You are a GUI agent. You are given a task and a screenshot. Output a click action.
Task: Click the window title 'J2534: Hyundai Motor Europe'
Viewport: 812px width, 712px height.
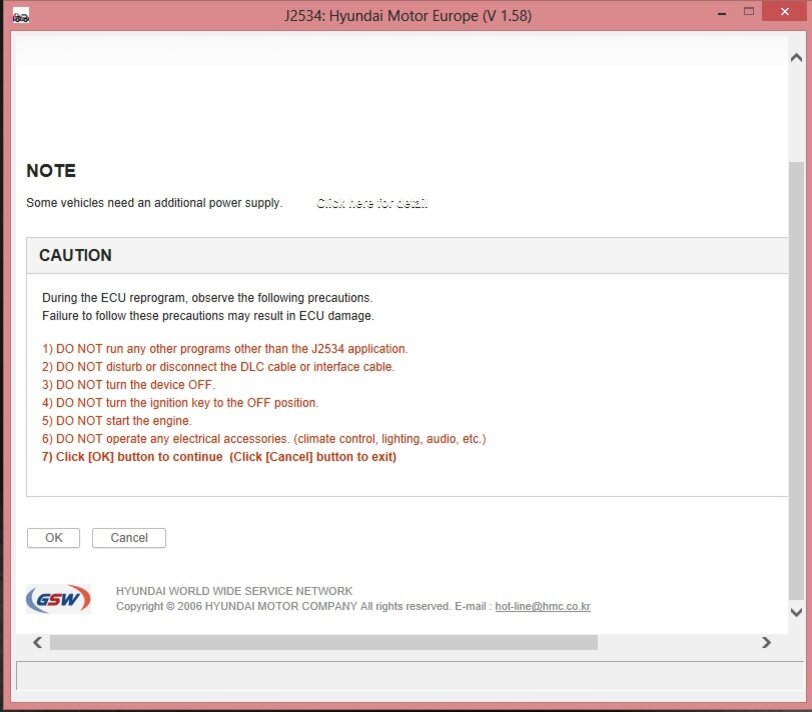408,16
